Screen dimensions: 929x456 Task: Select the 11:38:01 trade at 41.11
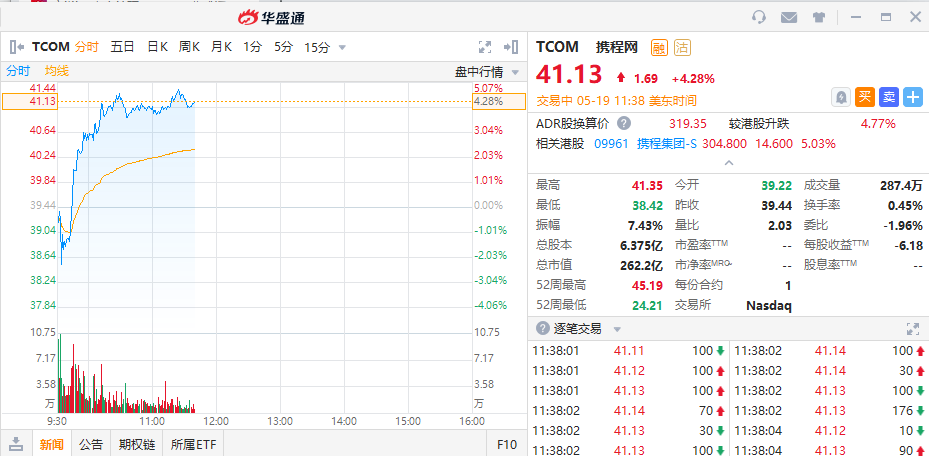pyautogui.click(x=628, y=351)
